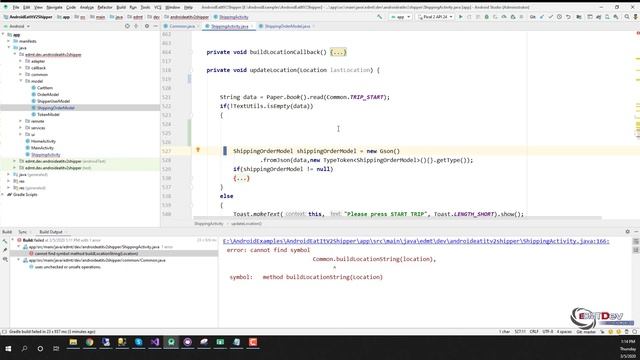This screenshot has height=360, width=640.
Task: Click the filter magnifier icon in Build panel
Action: click(5, 259)
